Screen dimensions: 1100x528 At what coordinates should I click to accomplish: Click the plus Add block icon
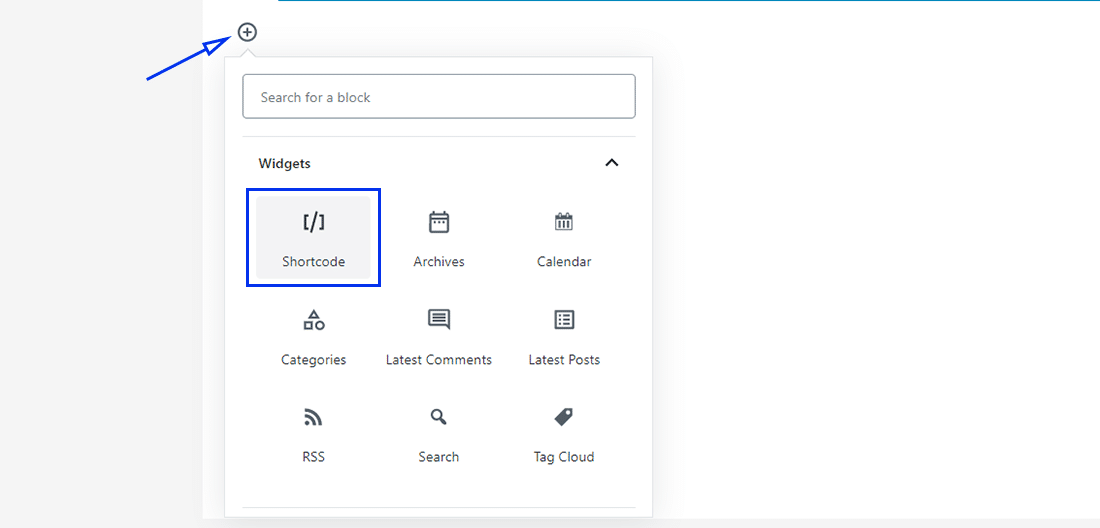click(x=247, y=32)
